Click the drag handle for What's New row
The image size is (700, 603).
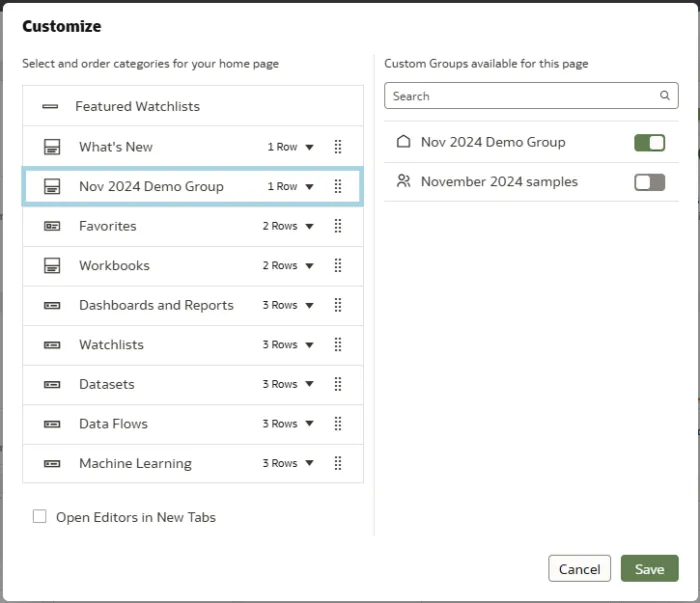[x=337, y=147]
